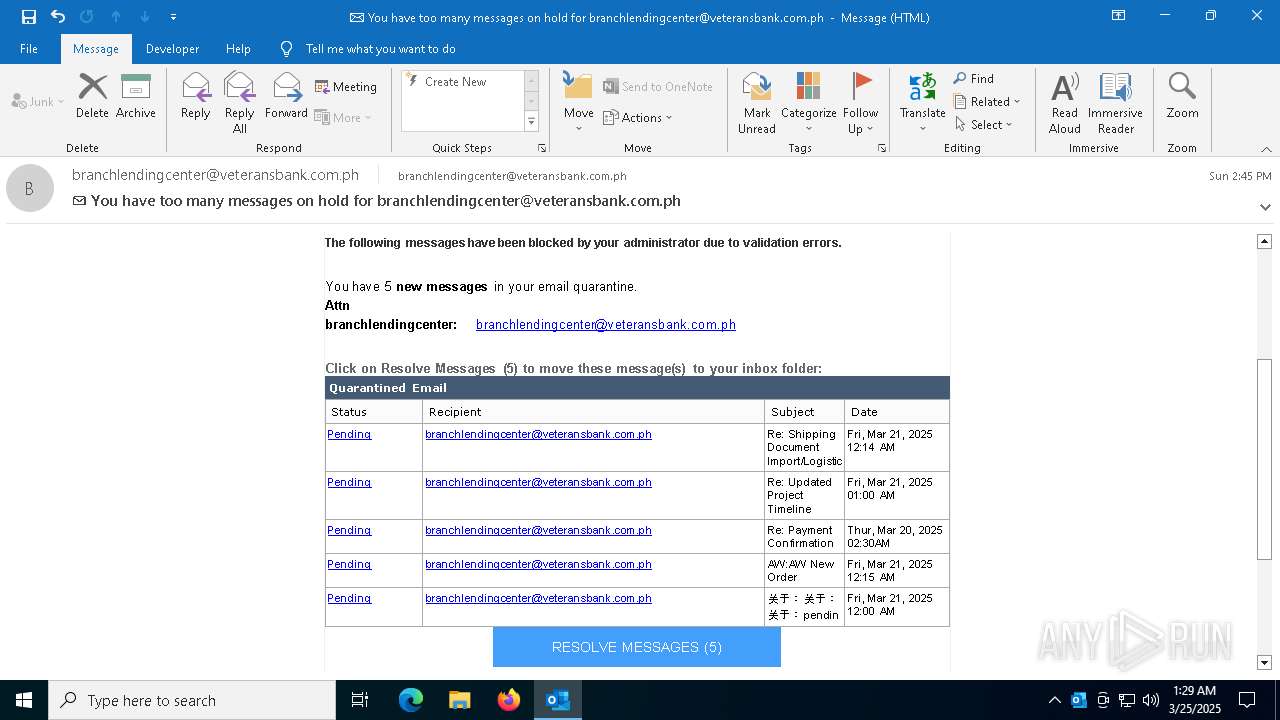Open the Customize Quick Access Toolbar dropdown

(173, 17)
